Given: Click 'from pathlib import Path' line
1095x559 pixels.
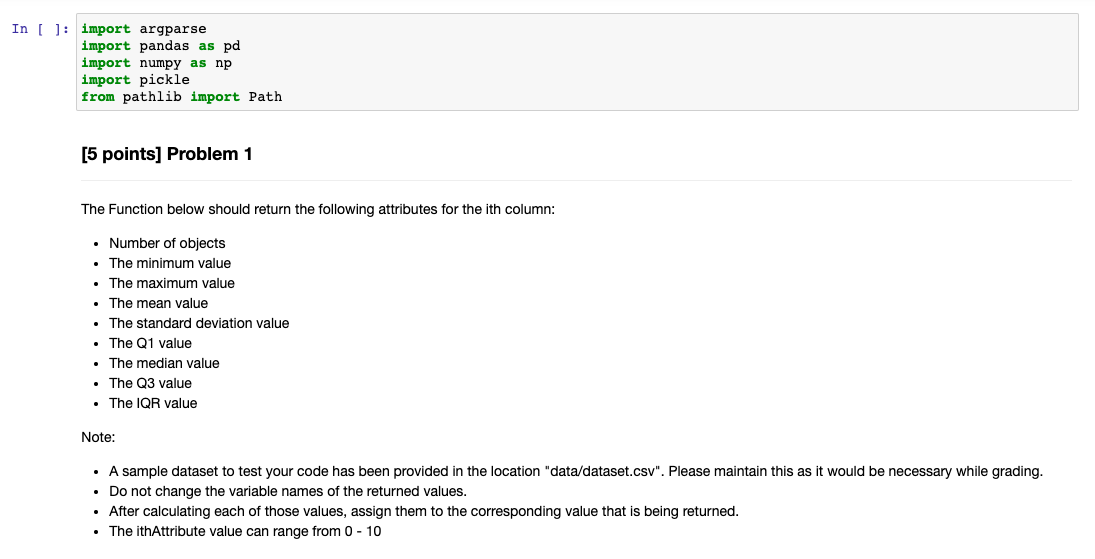Looking at the screenshot, I should pos(182,96).
